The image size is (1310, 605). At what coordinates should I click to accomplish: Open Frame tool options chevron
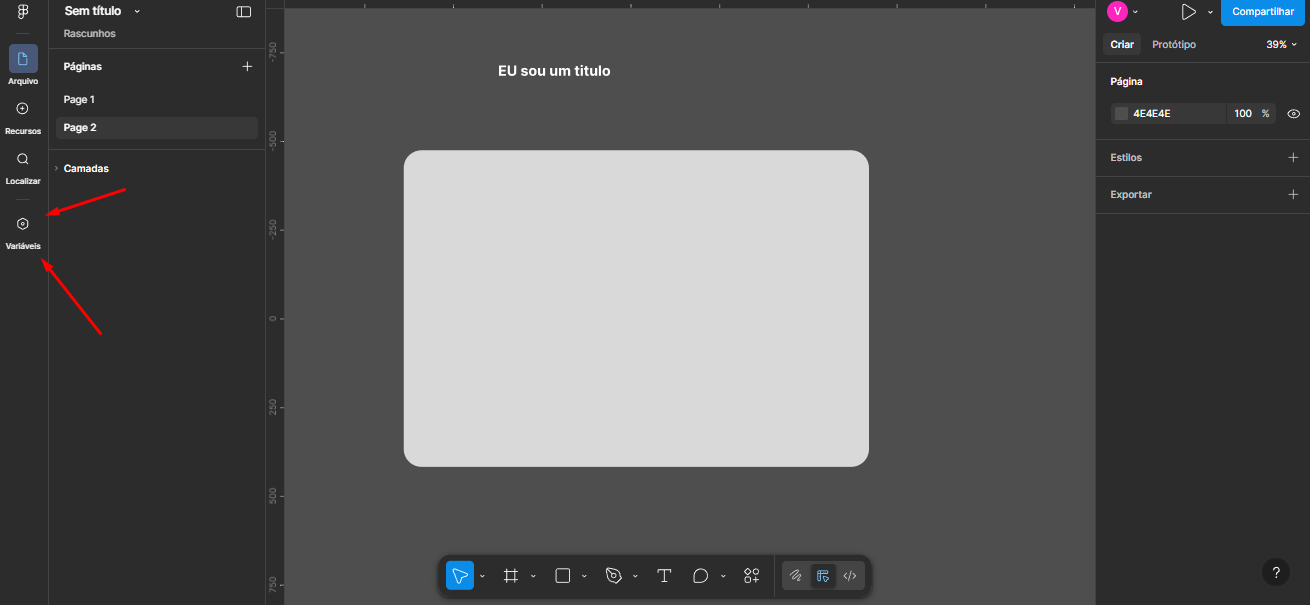(533, 577)
